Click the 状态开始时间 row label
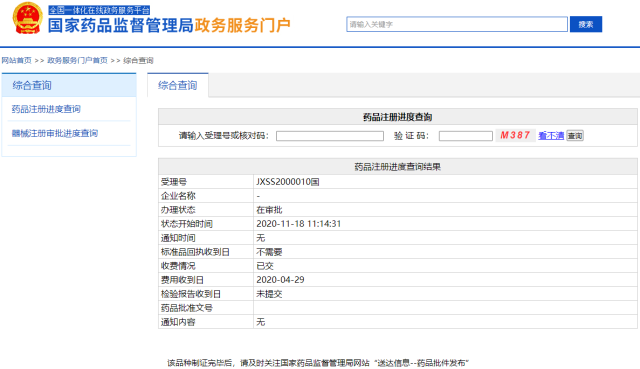This screenshot has width=640, height=369. pyautogui.click(x=187, y=224)
